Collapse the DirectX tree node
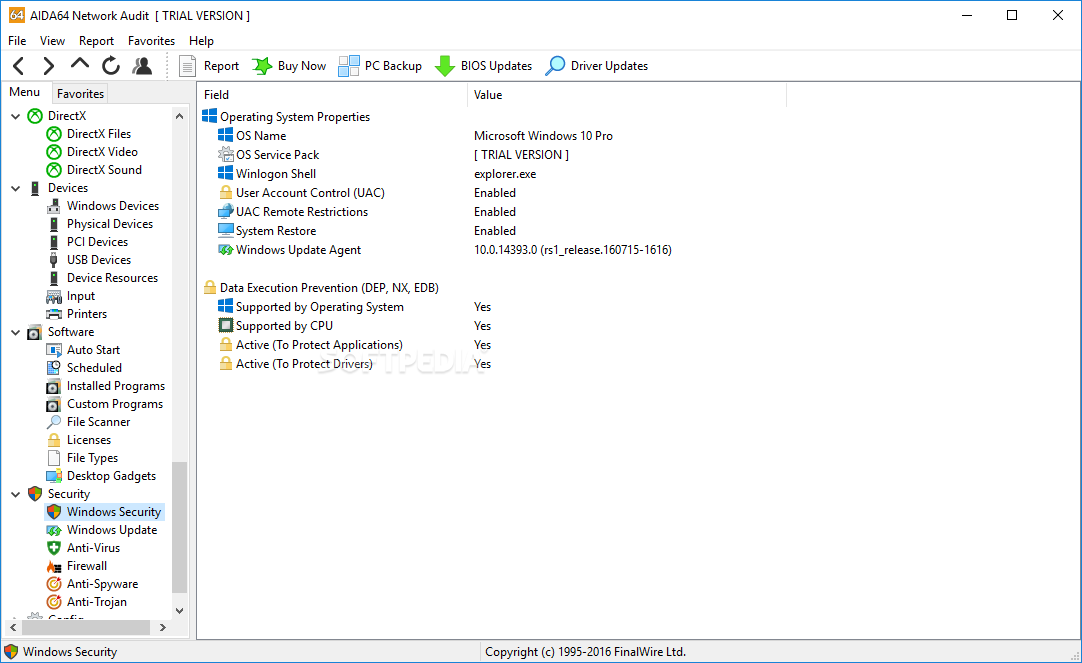 click(x=15, y=116)
